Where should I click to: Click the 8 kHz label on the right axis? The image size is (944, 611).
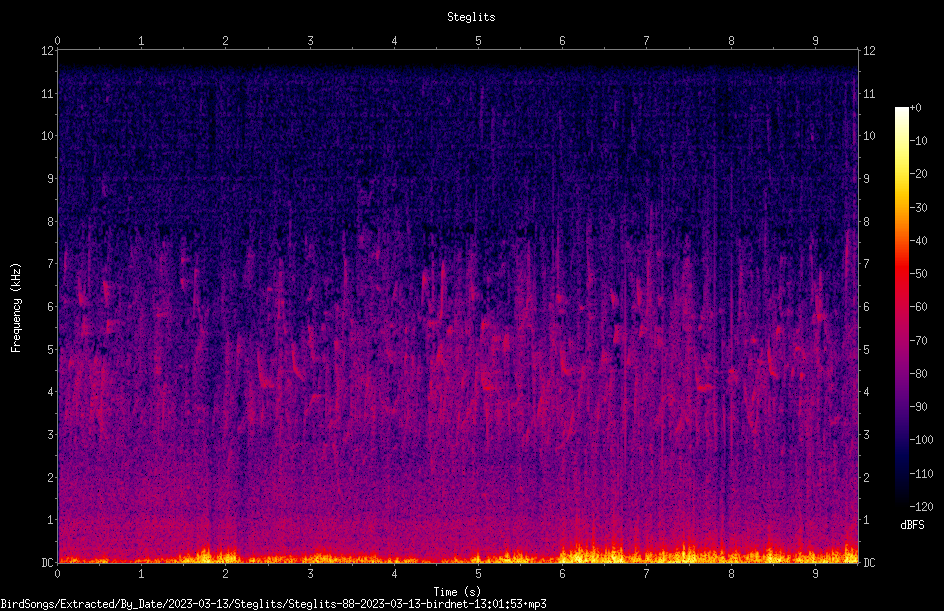pyautogui.click(x=866, y=222)
